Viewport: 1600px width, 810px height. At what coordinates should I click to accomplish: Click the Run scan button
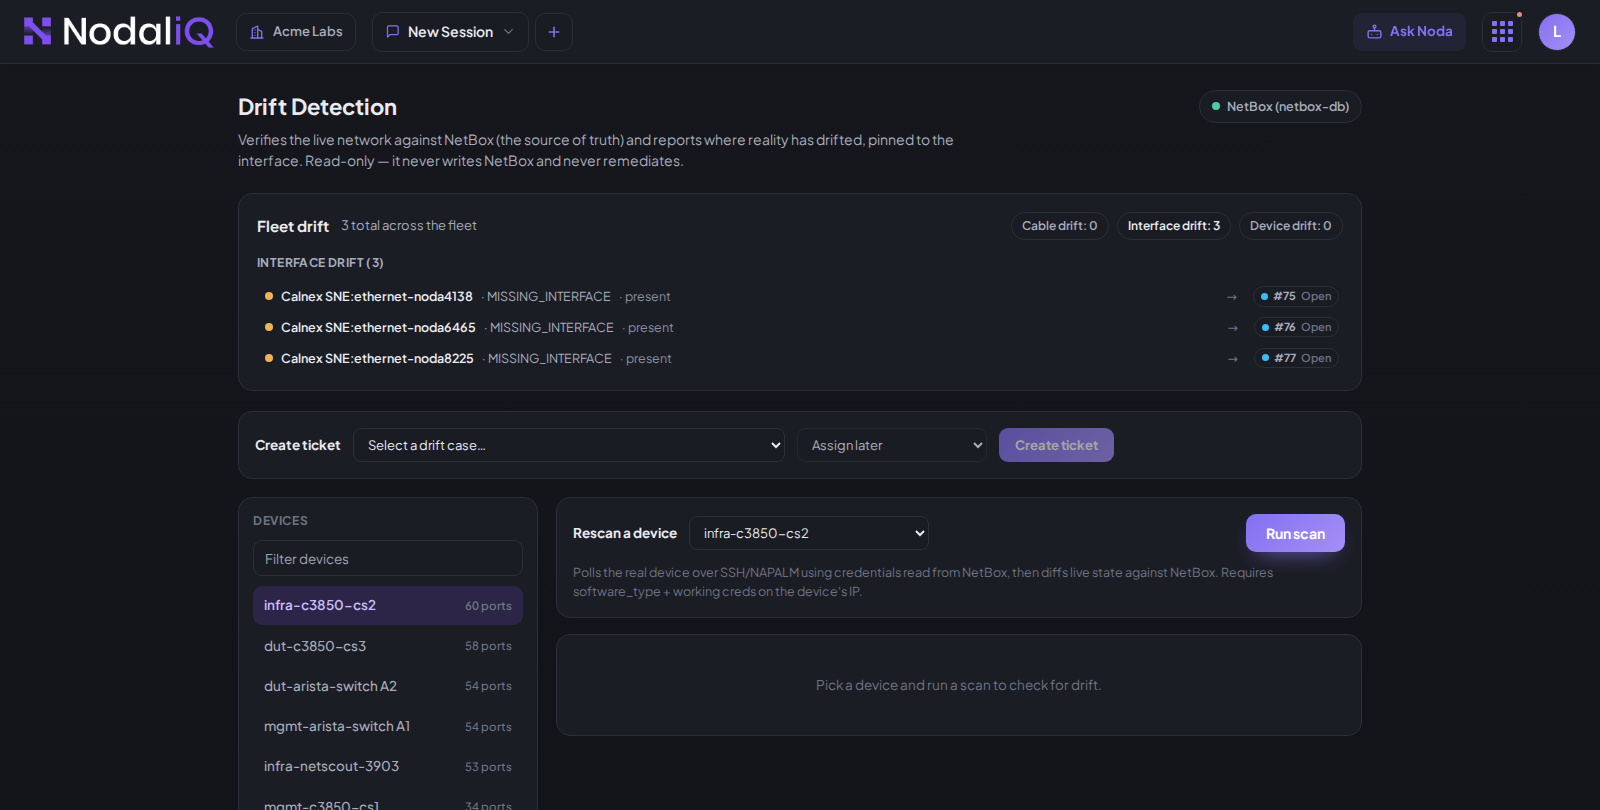pyautogui.click(x=1295, y=533)
